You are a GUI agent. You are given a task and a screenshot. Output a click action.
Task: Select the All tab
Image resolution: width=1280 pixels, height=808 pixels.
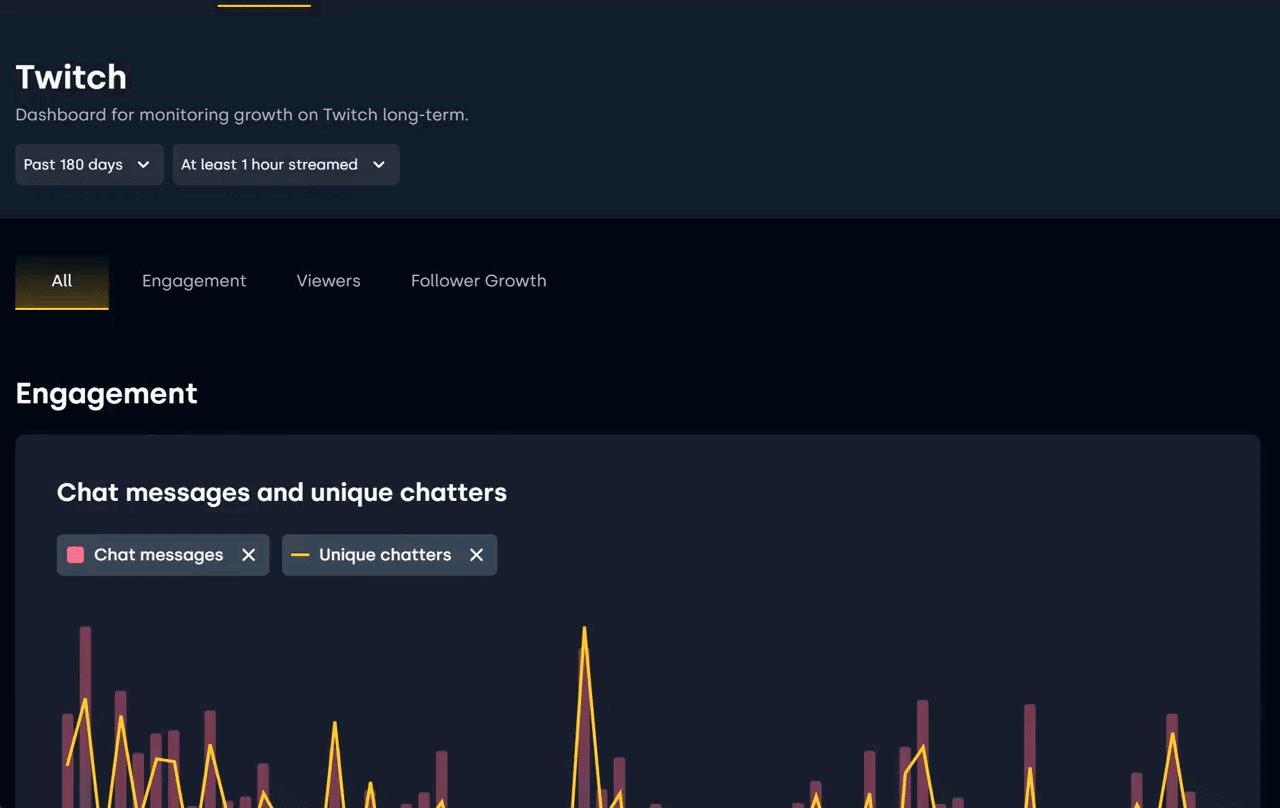62,281
